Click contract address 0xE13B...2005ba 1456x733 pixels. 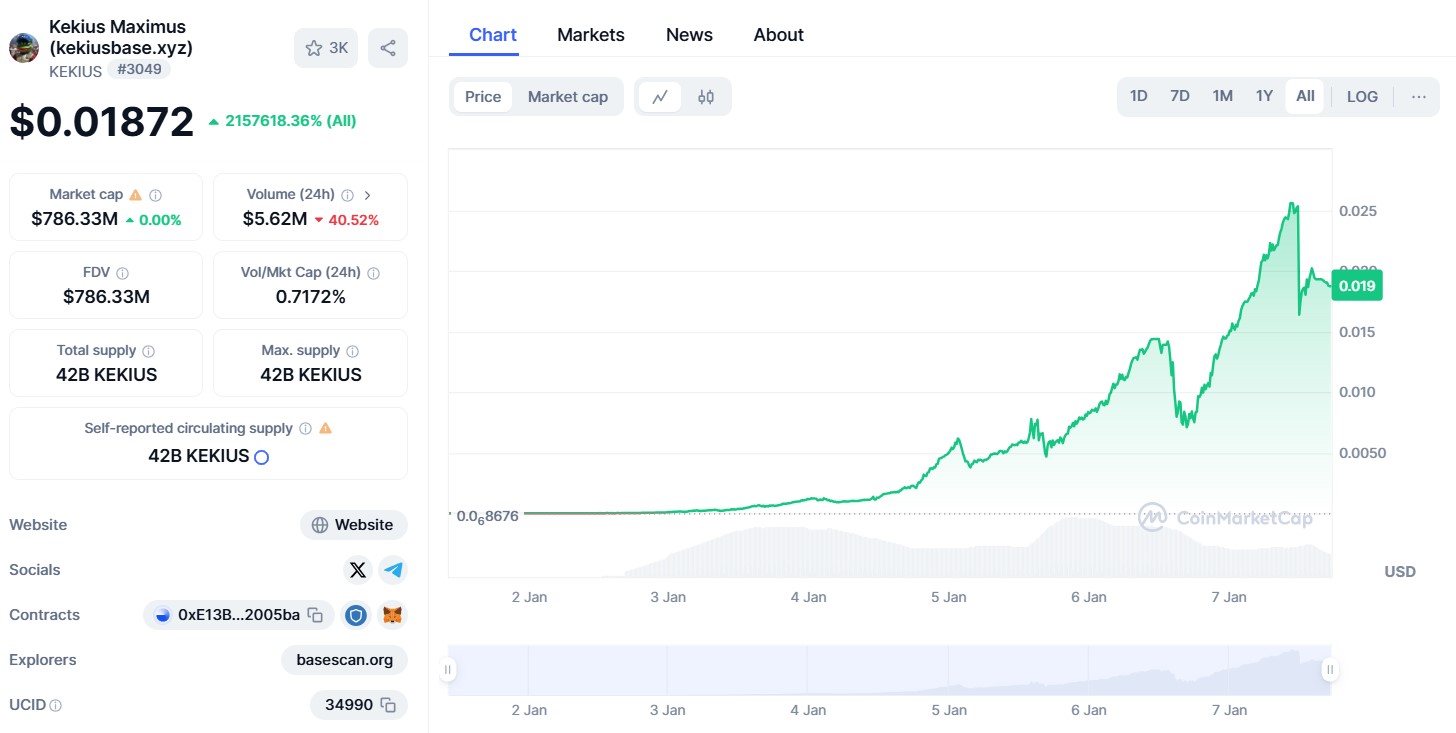pyautogui.click(x=239, y=615)
